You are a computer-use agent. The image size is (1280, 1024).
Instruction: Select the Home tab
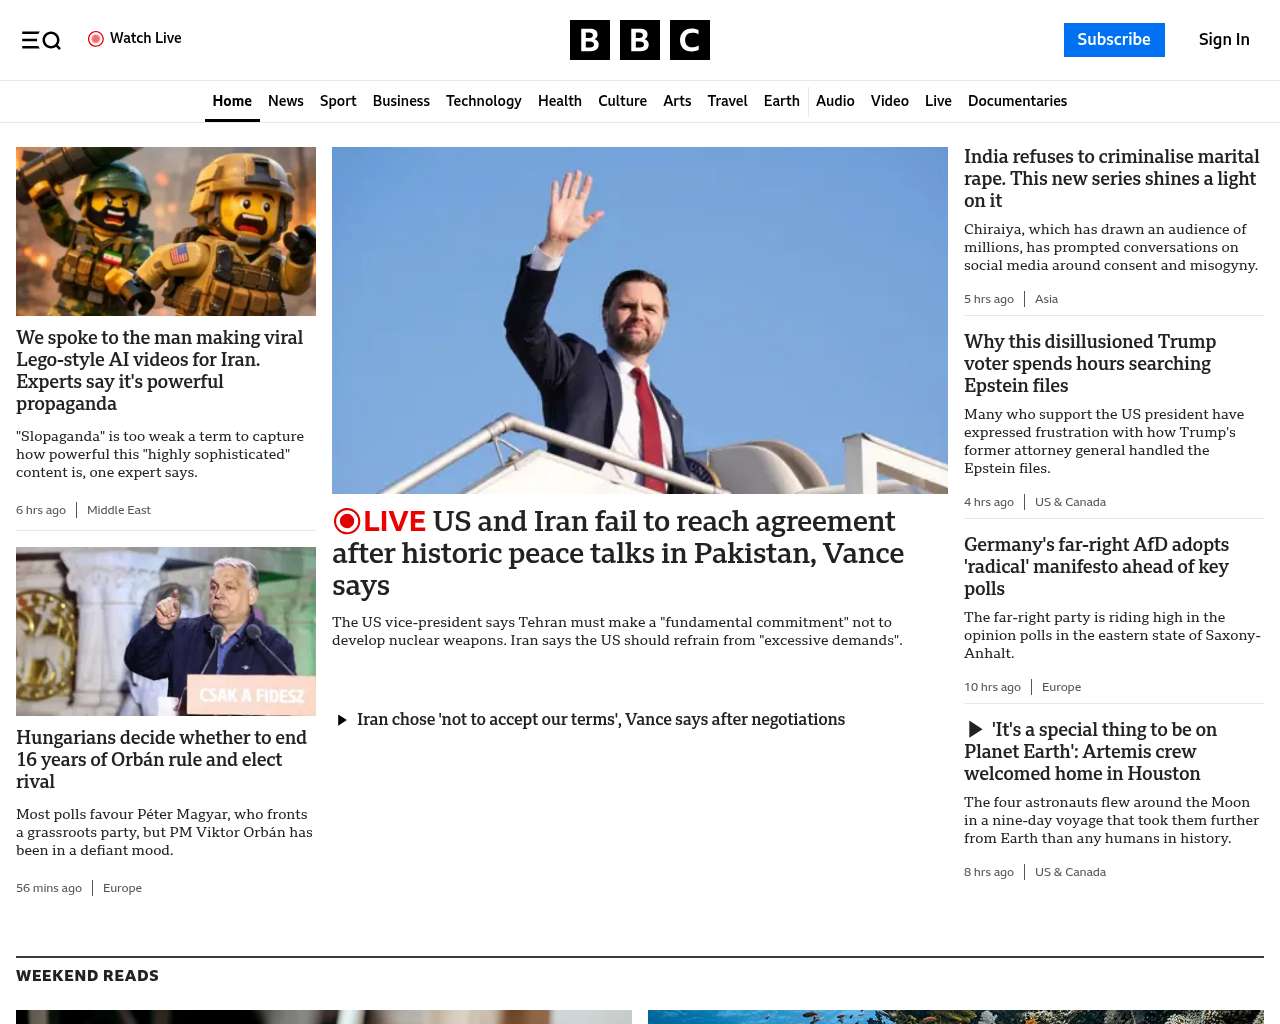(x=232, y=101)
